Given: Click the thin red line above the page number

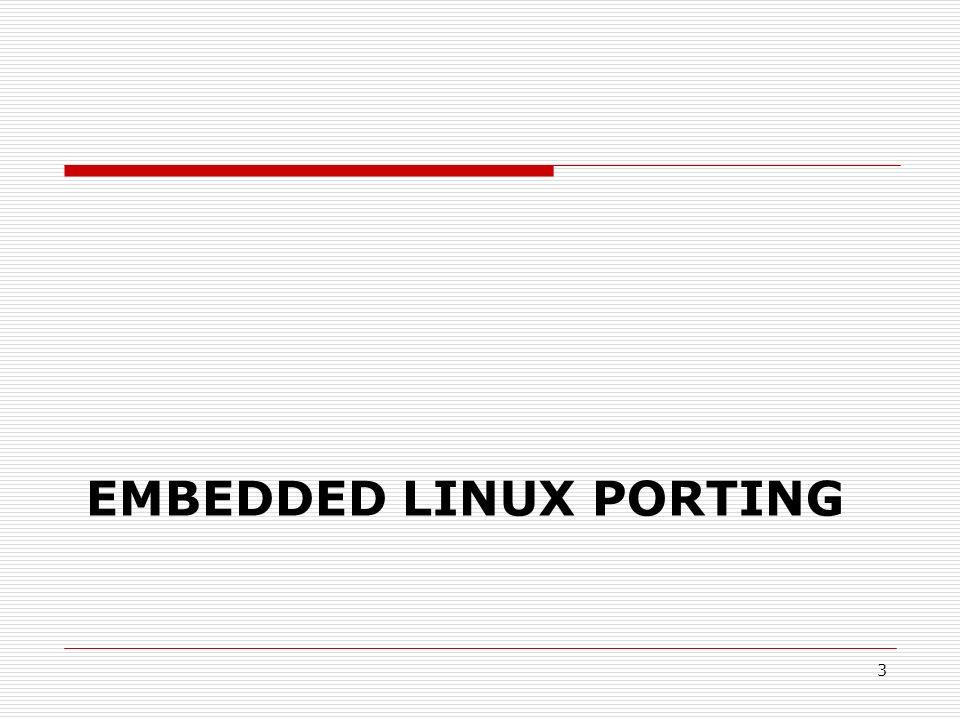Looking at the screenshot, I should tap(481, 648).
